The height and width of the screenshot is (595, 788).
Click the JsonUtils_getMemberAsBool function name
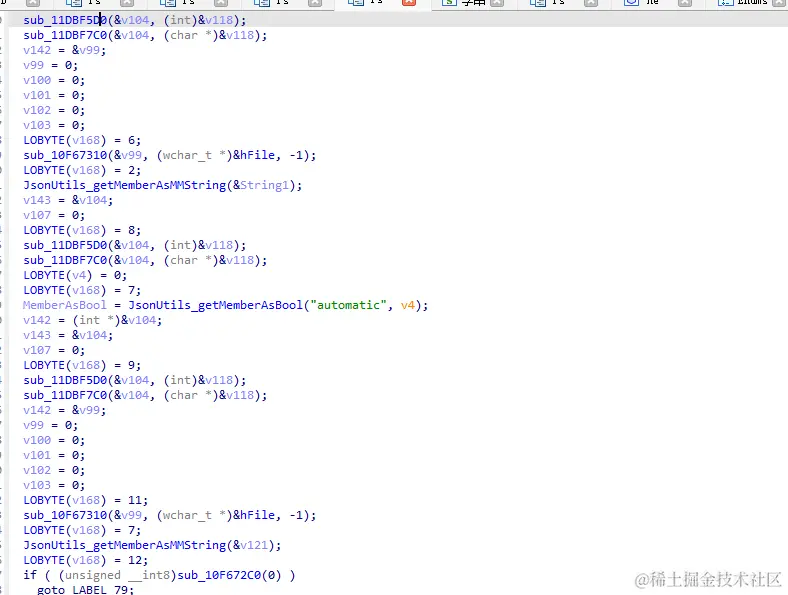(216, 305)
